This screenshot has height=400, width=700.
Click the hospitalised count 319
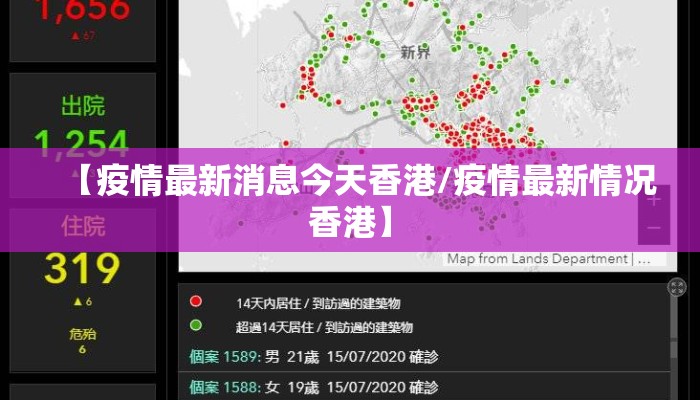click(x=82, y=269)
